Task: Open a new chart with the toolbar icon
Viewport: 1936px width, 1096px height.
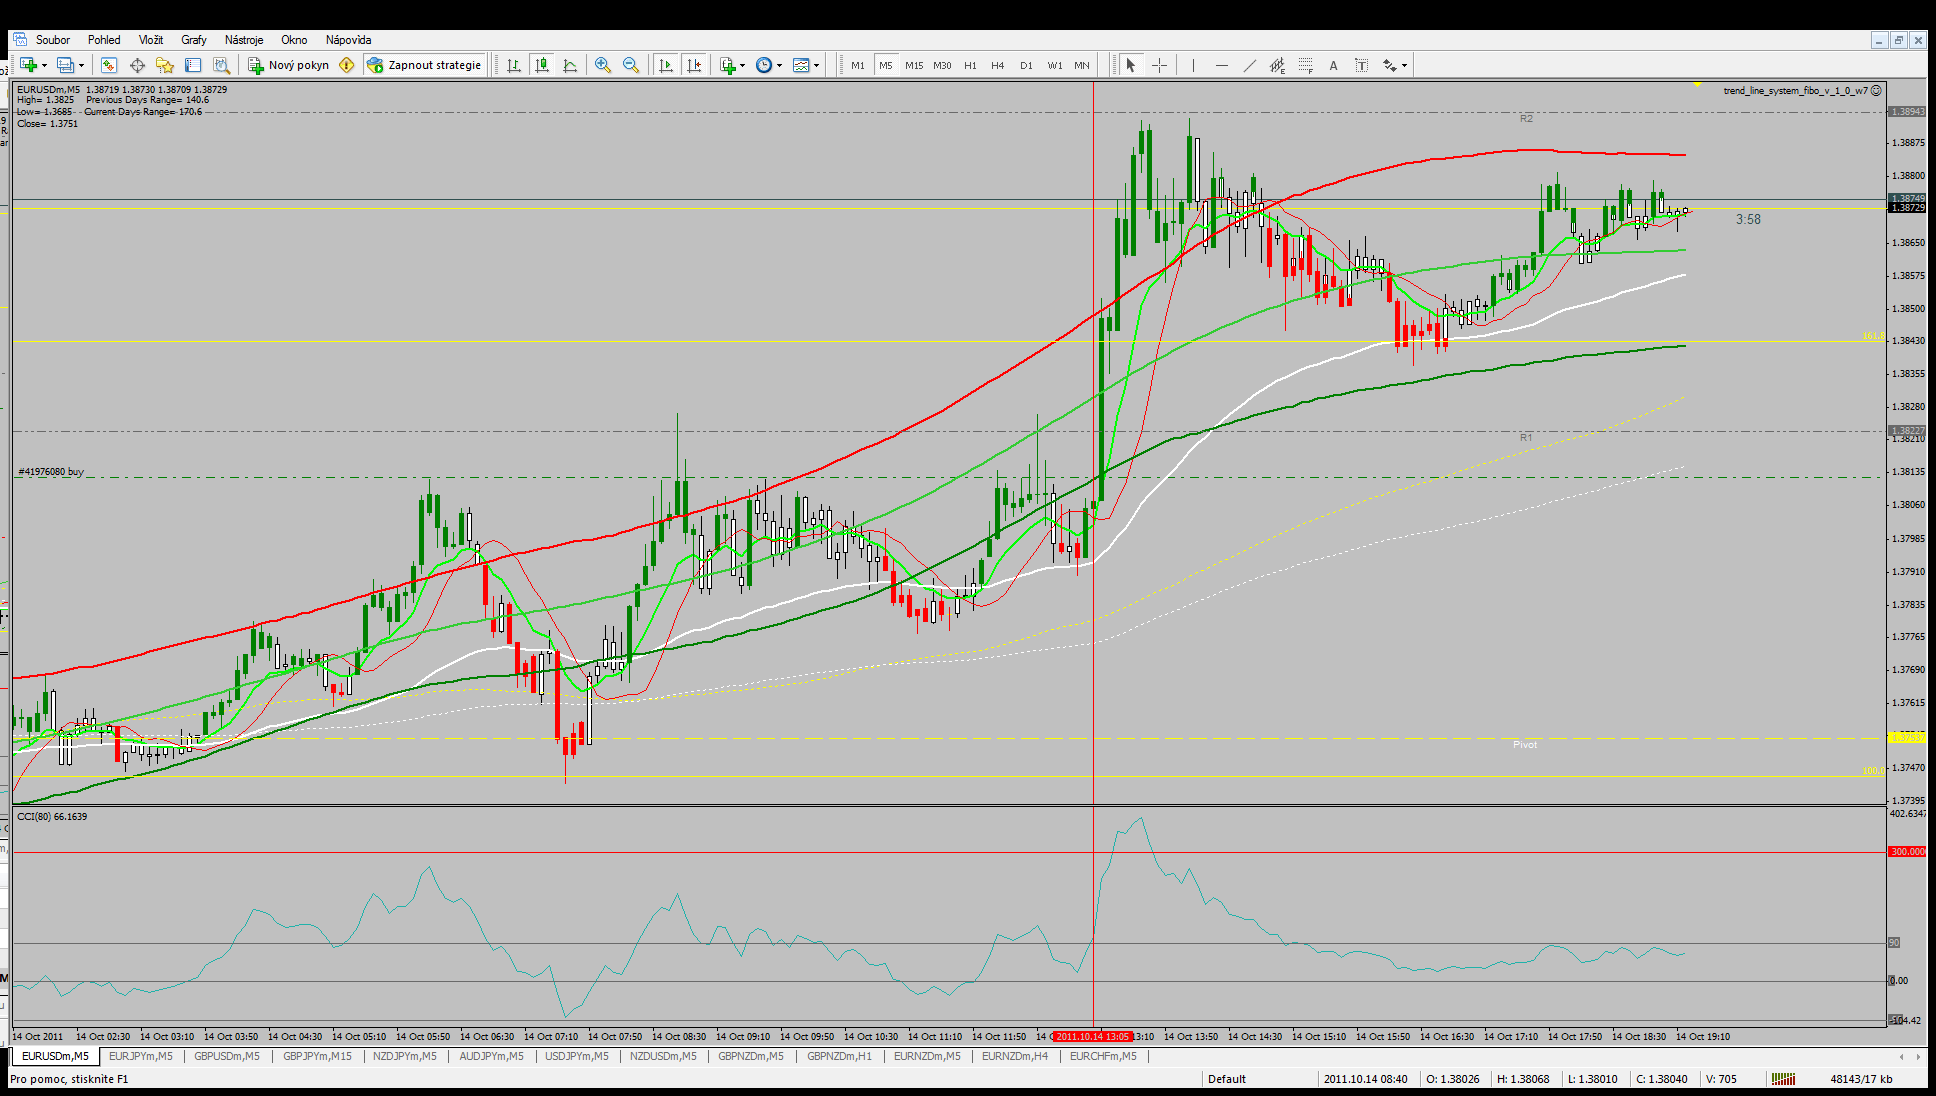Action: [28, 65]
